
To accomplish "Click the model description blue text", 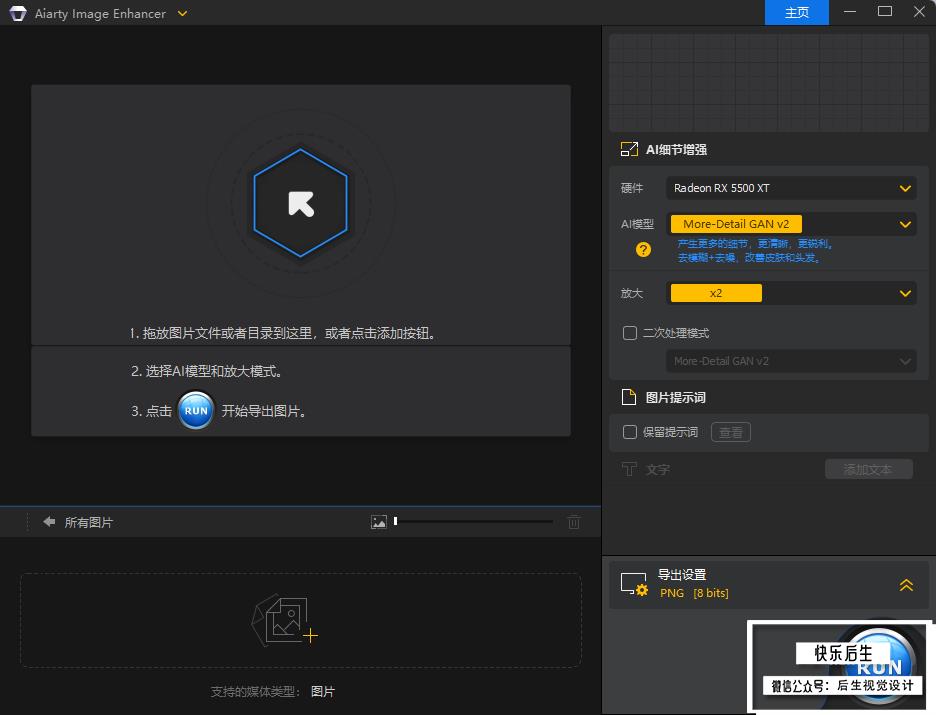I will pos(755,251).
